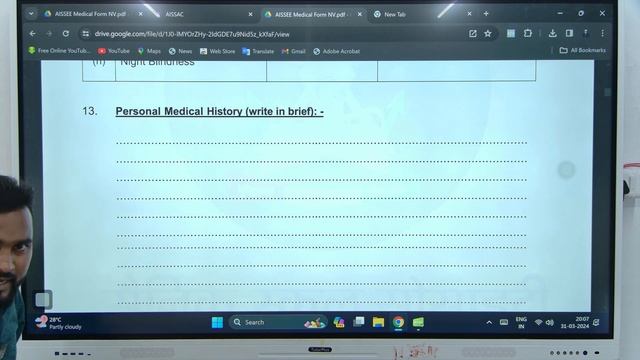640x360 pixels.
Task: Click the round floating button on page right
Action: pos(567,170)
